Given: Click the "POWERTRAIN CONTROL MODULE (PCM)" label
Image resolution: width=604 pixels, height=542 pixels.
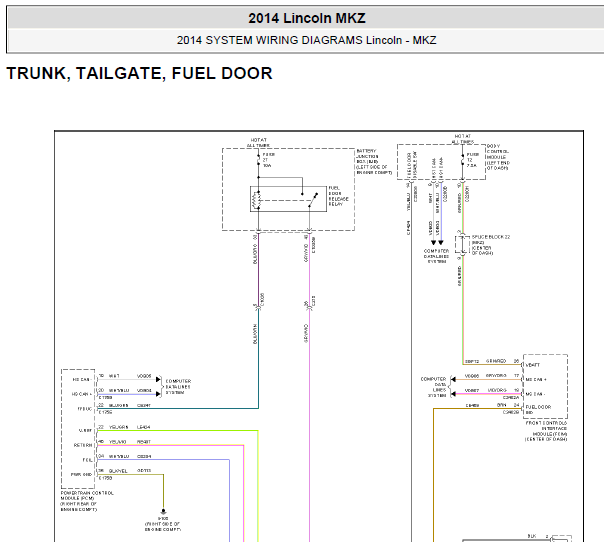Looking at the screenshot, I should click(x=87, y=501).
